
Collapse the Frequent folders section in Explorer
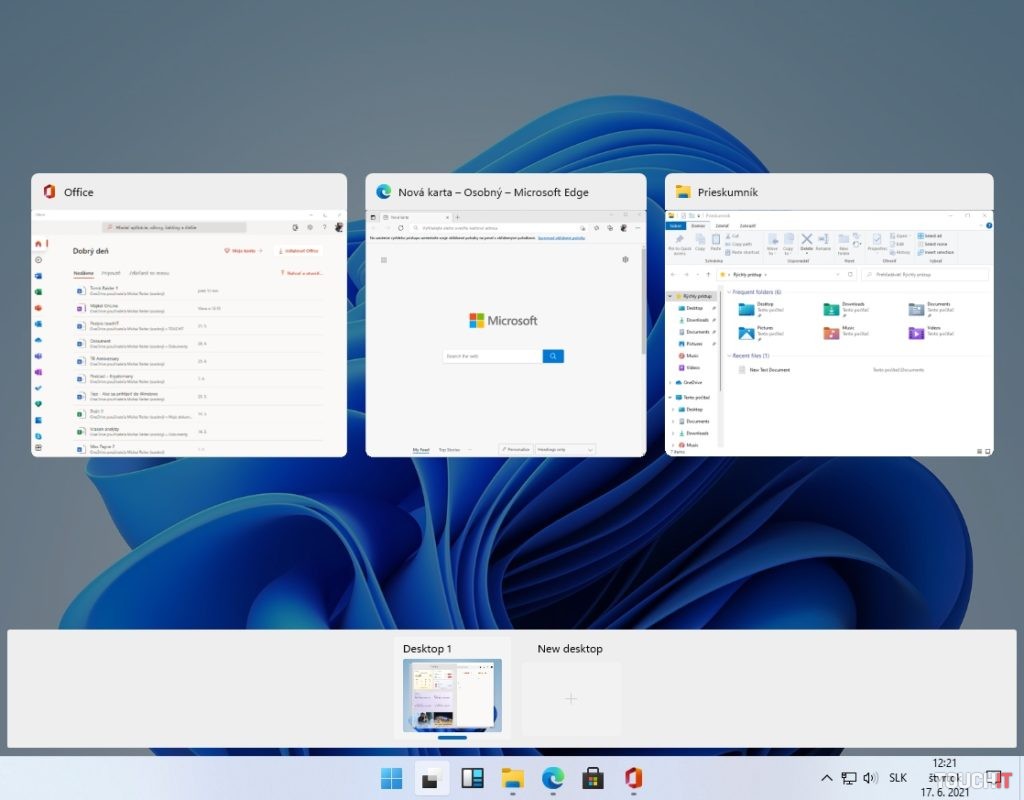730,292
